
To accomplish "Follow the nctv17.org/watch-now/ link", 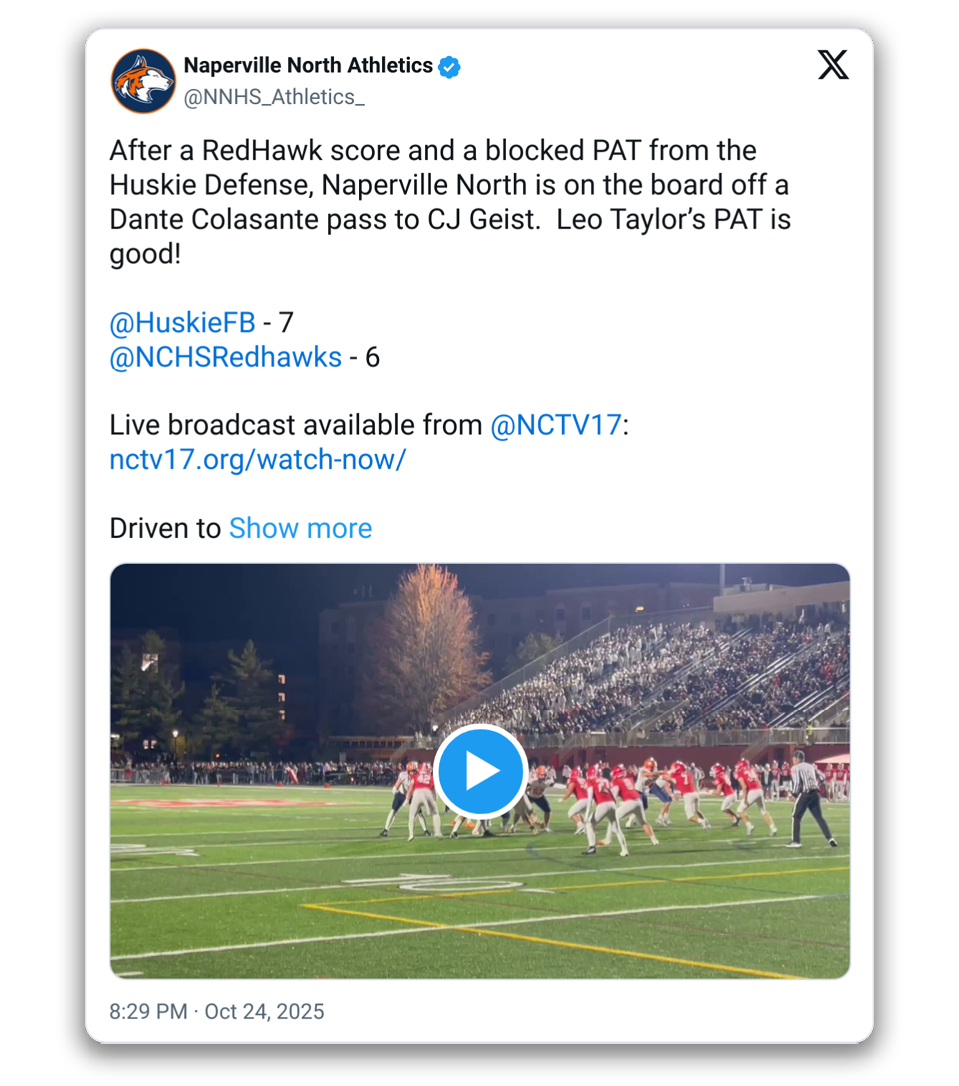I will (x=257, y=459).
